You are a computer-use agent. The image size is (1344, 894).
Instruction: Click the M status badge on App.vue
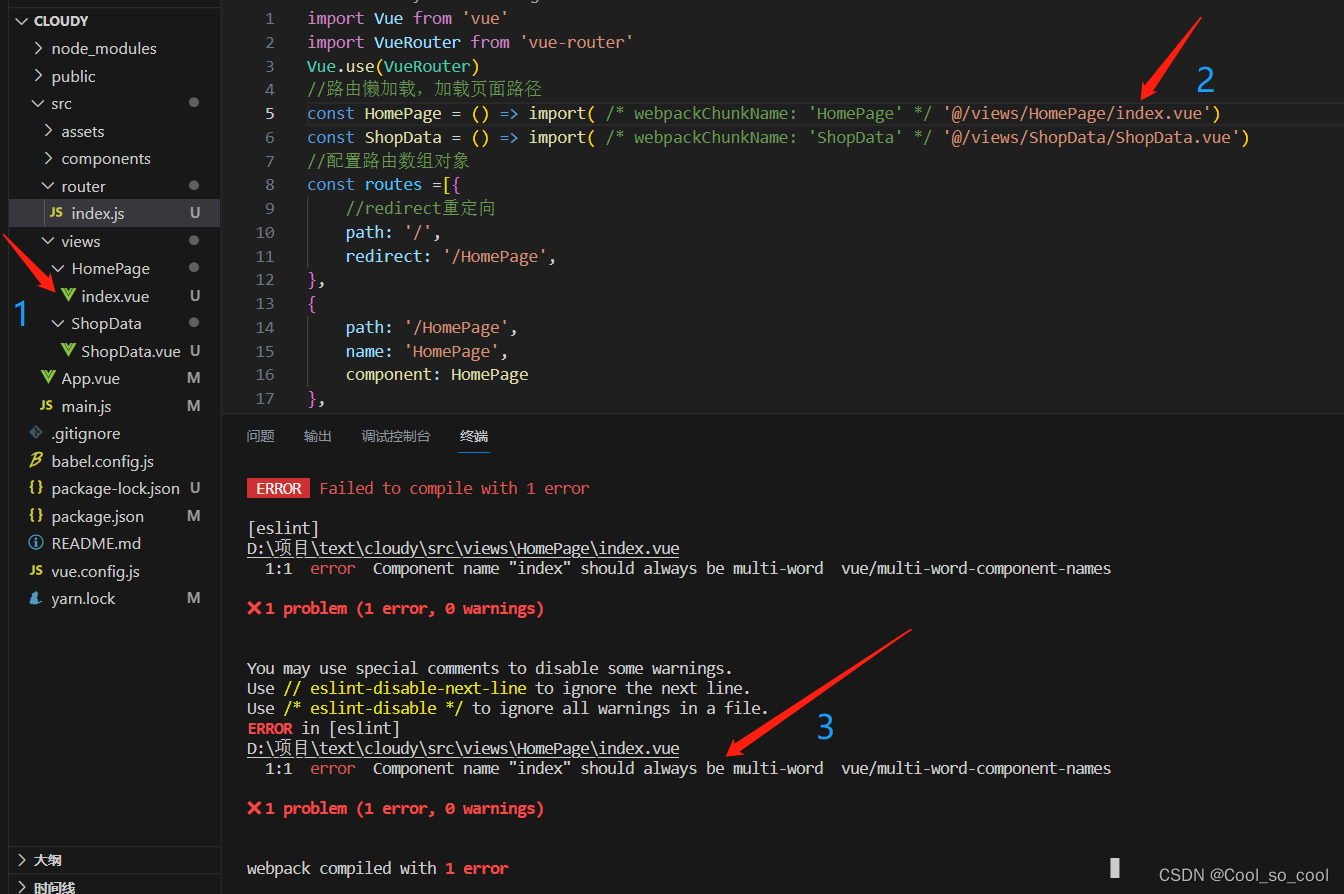194,378
